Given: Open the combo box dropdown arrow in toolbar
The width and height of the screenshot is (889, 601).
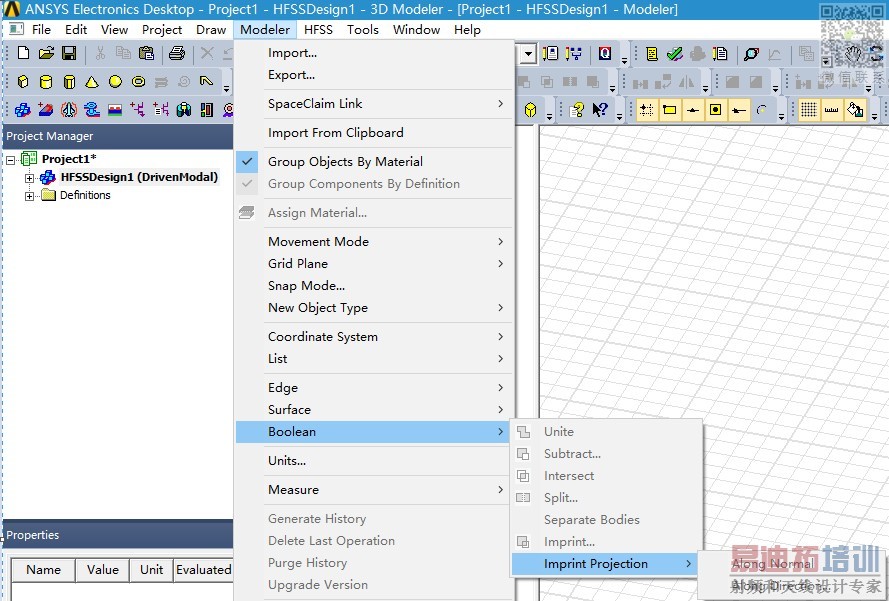Looking at the screenshot, I should [528, 54].
